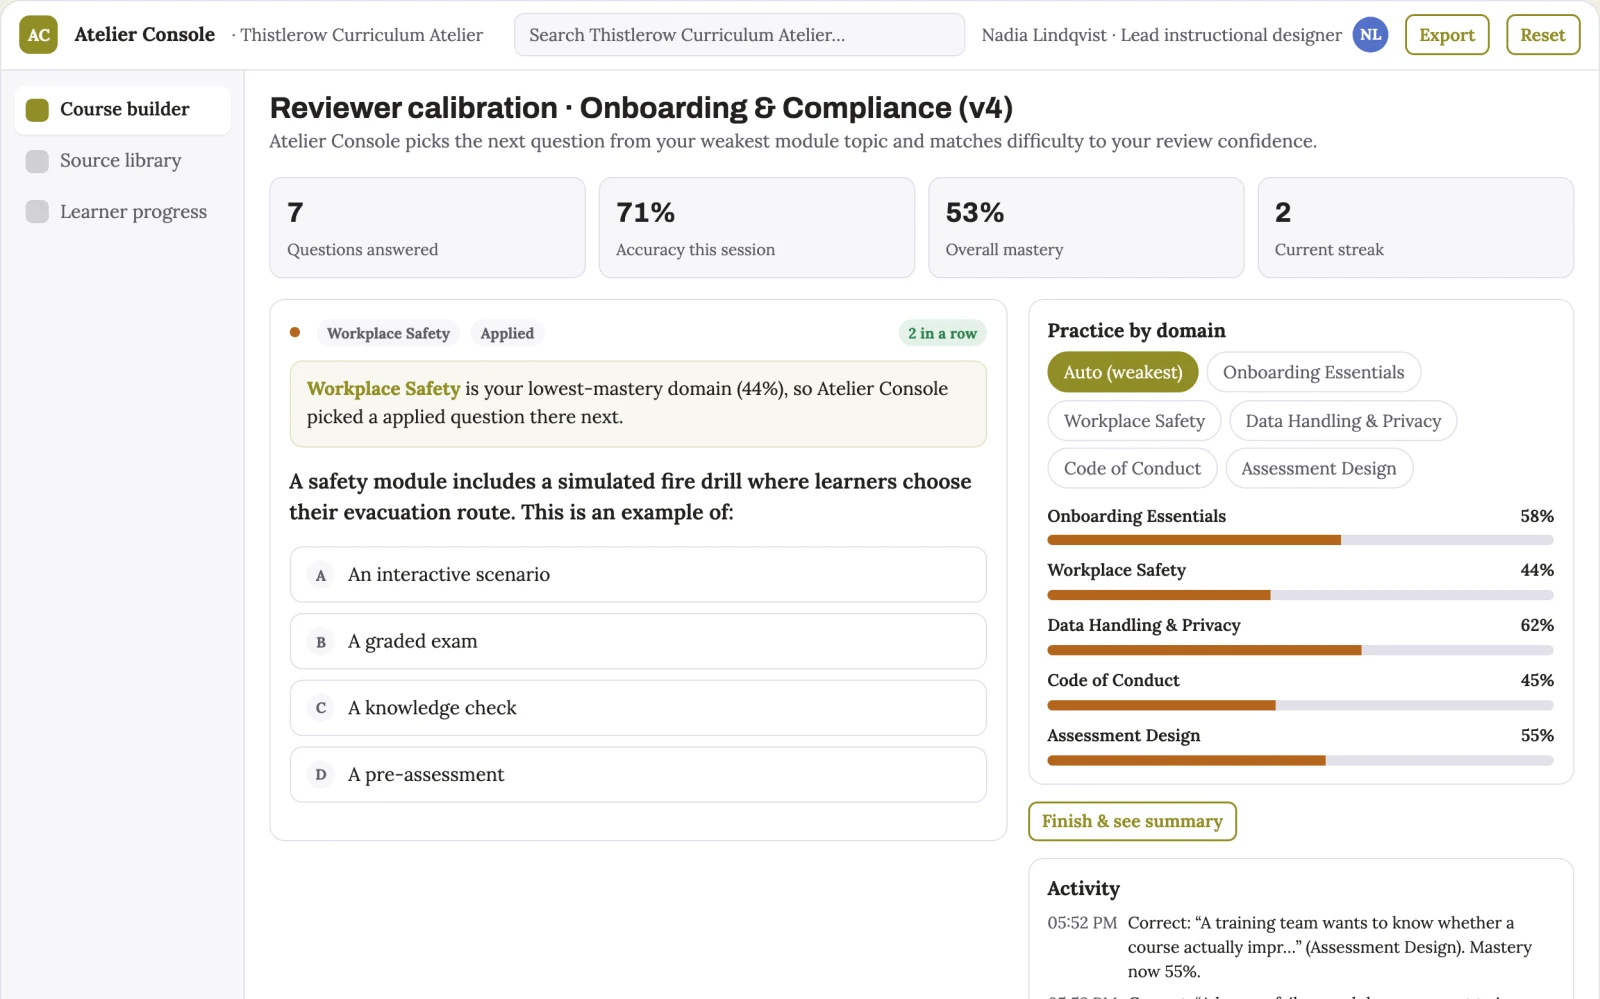Click the Course builder sidebar icon
This screenshot has width=1600, height=999.
tap(37, 109)
